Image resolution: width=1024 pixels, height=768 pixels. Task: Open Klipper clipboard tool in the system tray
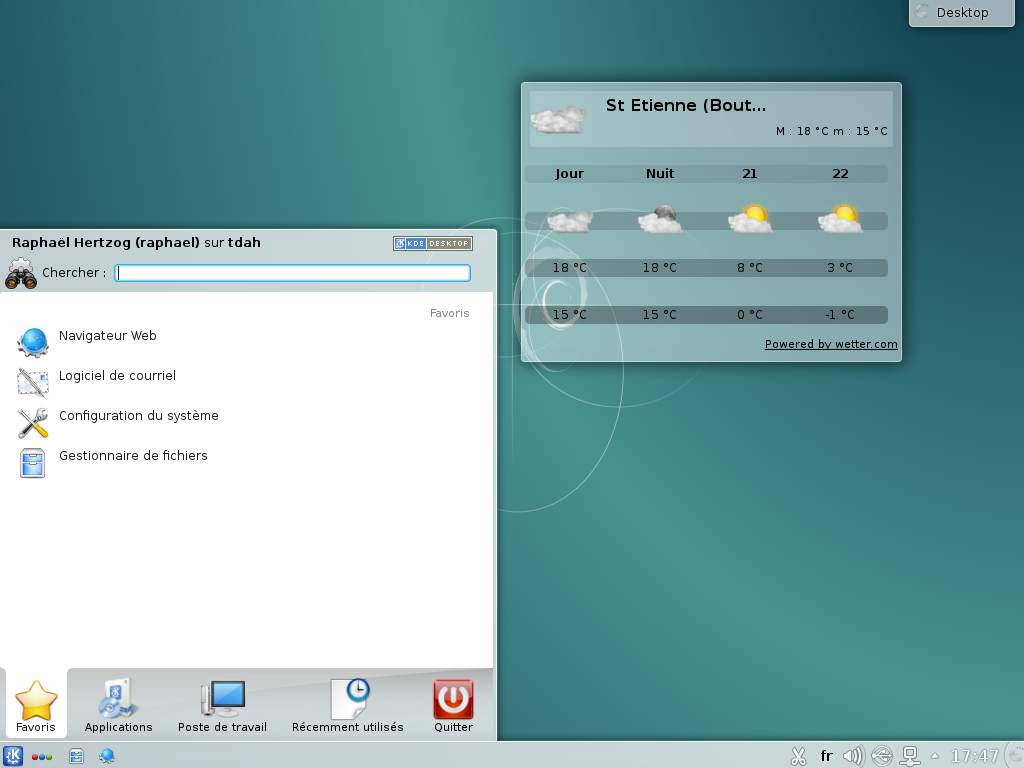click(797, 756)
